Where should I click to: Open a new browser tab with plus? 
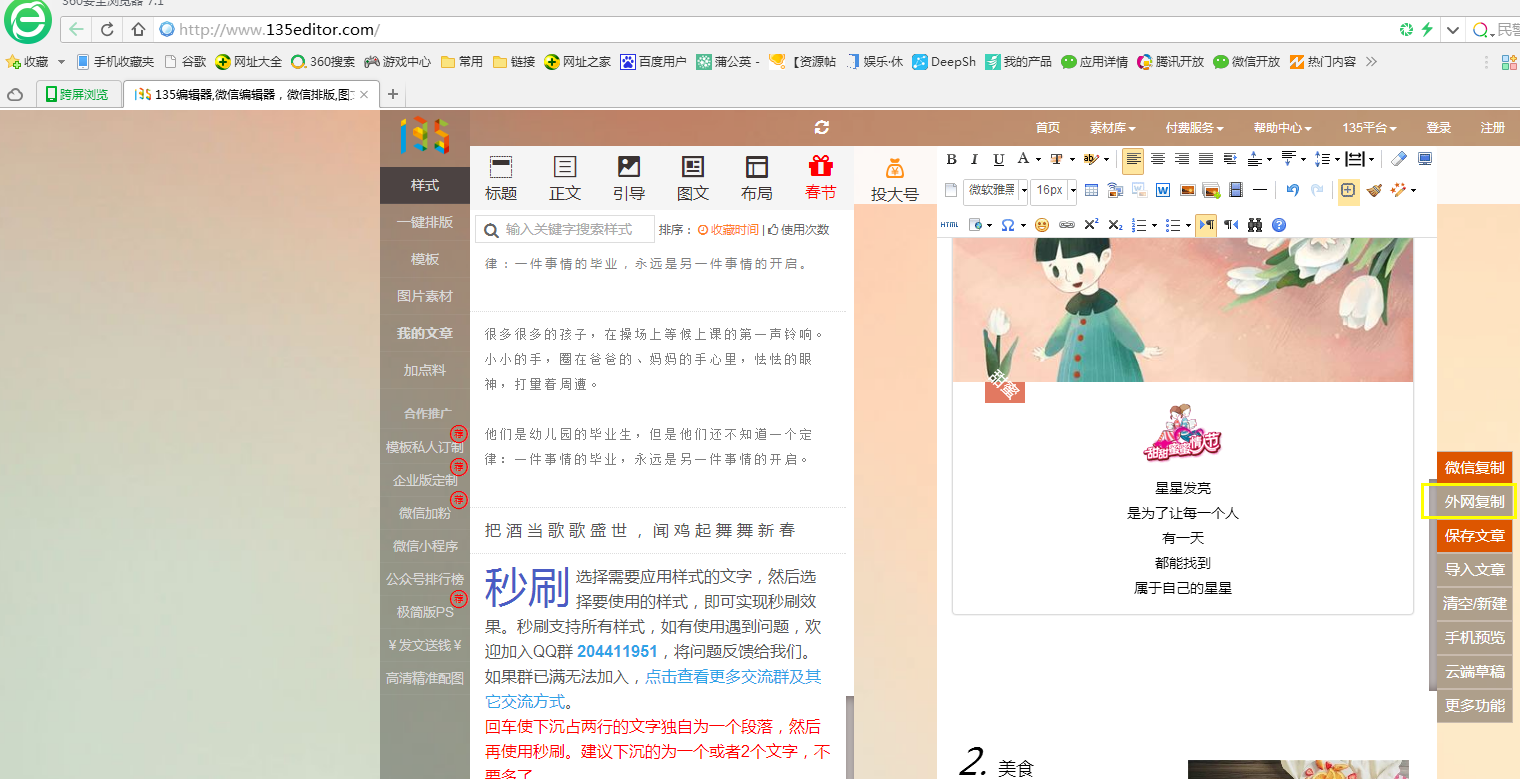[393, 95]
